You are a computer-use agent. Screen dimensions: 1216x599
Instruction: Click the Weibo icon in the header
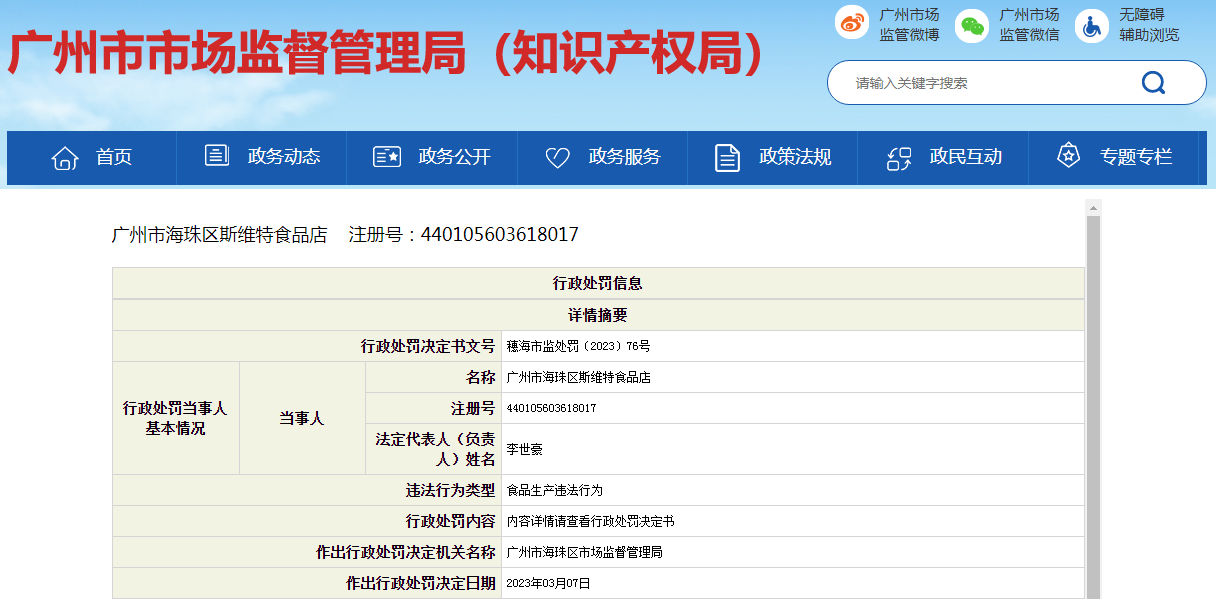pos(852,25)
